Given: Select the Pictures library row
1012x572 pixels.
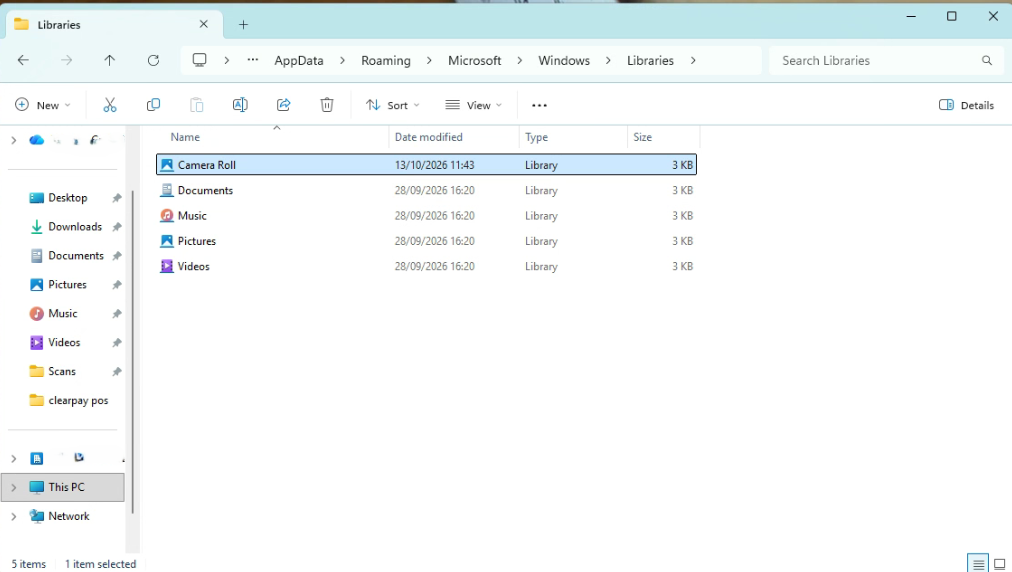Looking at the screenshot, I should (426, 241).
